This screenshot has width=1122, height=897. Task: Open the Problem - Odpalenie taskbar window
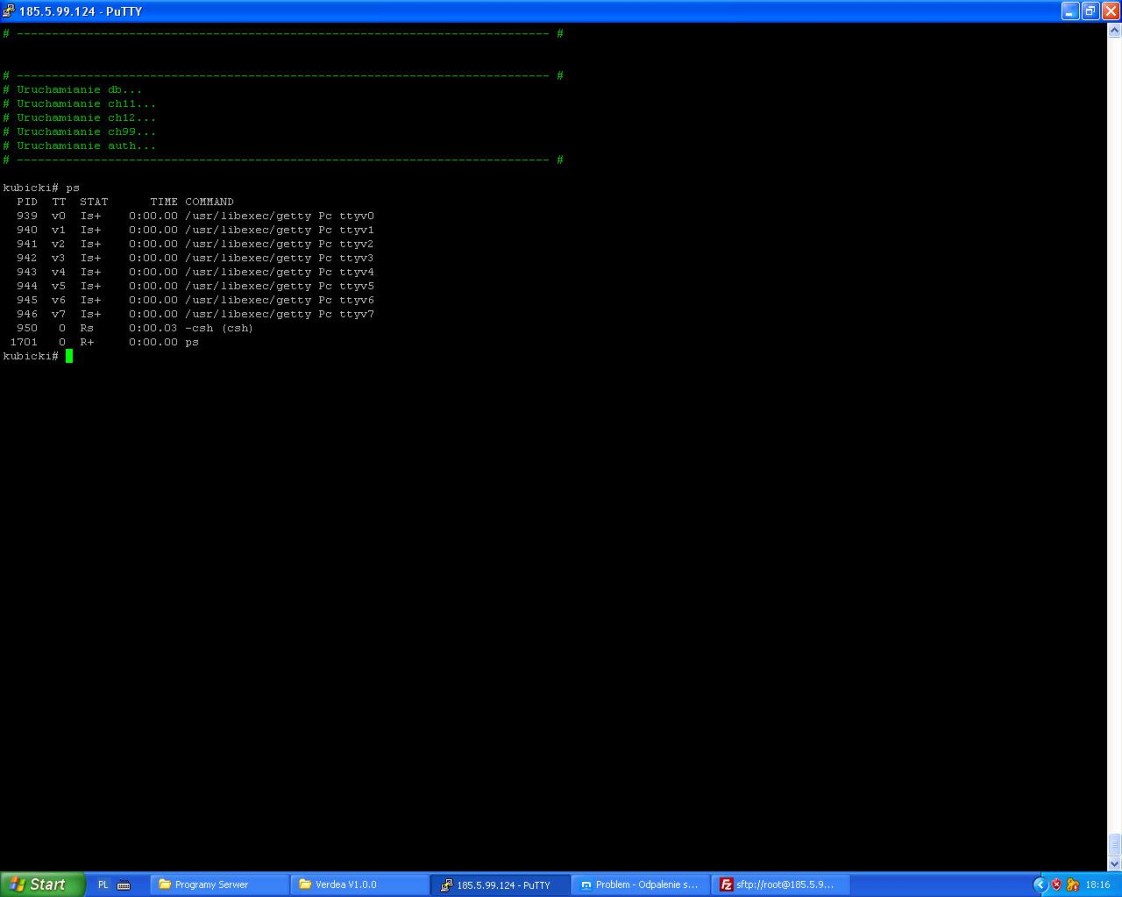640,885
